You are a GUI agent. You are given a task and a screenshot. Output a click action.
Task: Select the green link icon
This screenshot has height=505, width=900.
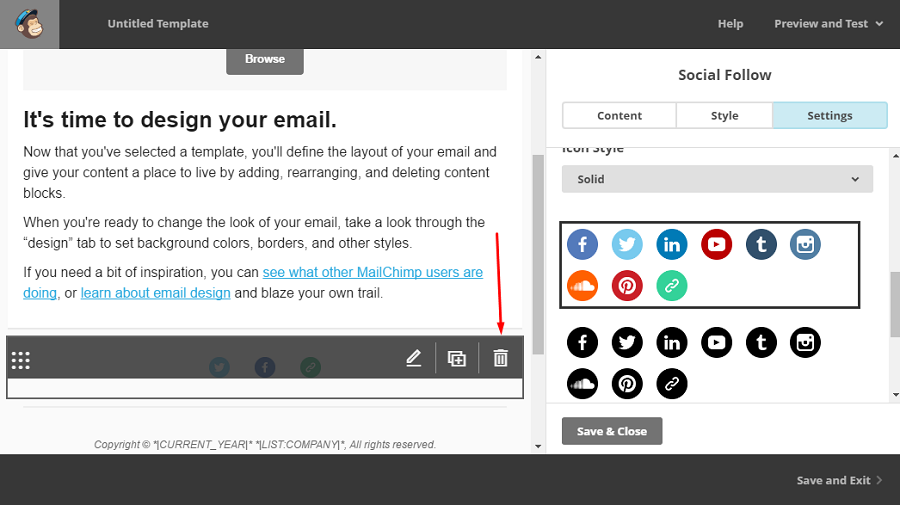coord(672,285)
